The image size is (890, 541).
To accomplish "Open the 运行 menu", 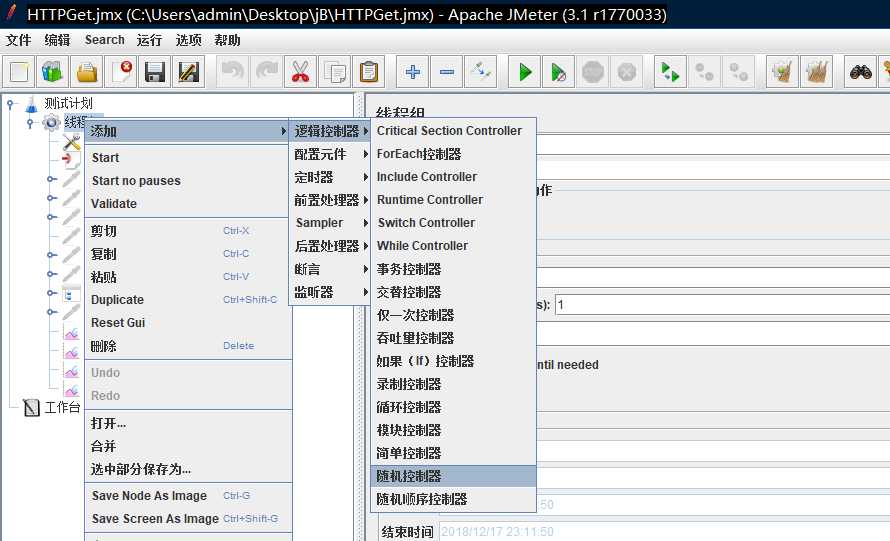I will tap(149, 40).
